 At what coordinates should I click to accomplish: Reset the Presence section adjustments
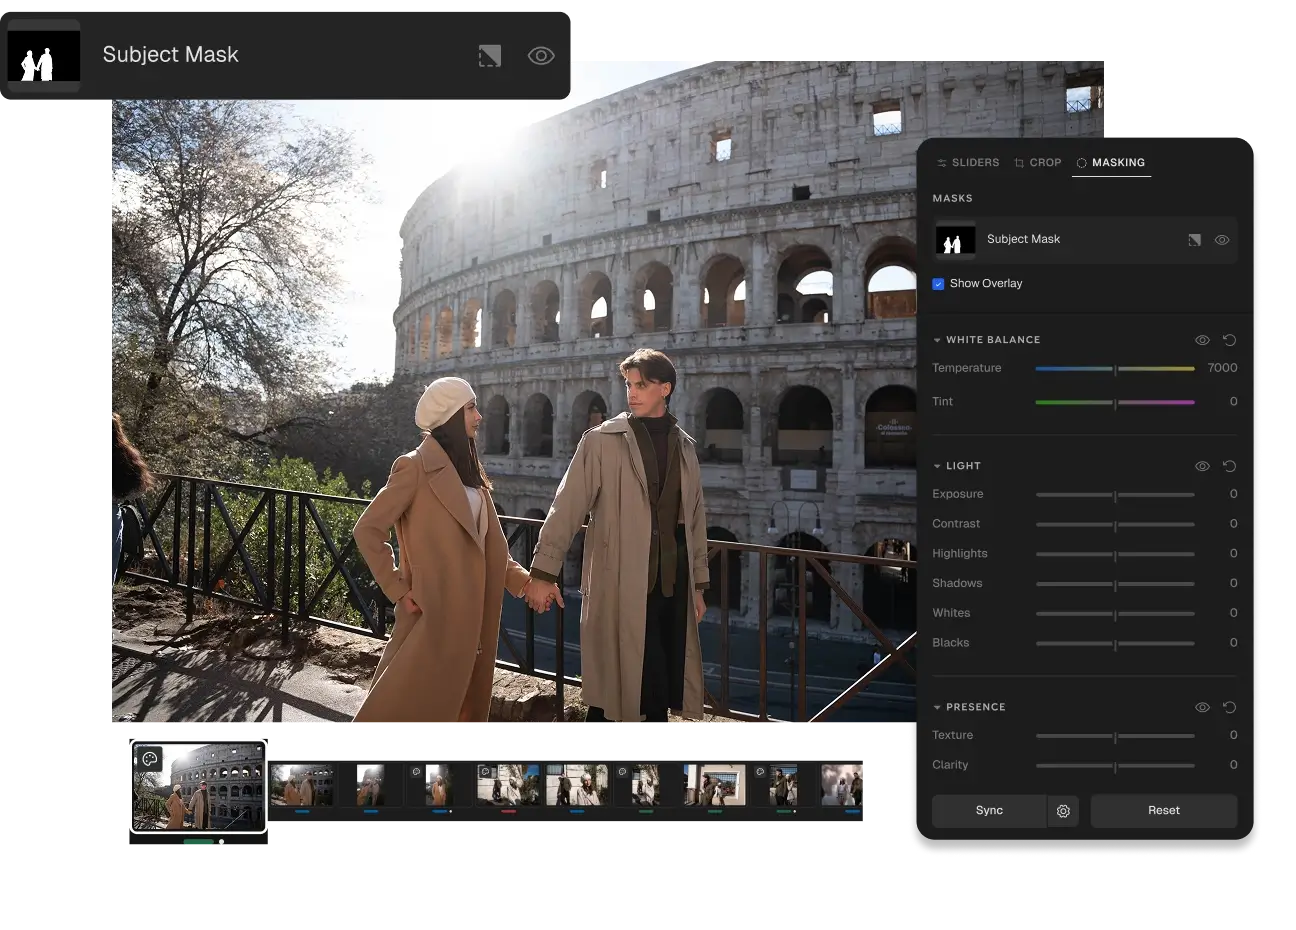(1230, 707)
